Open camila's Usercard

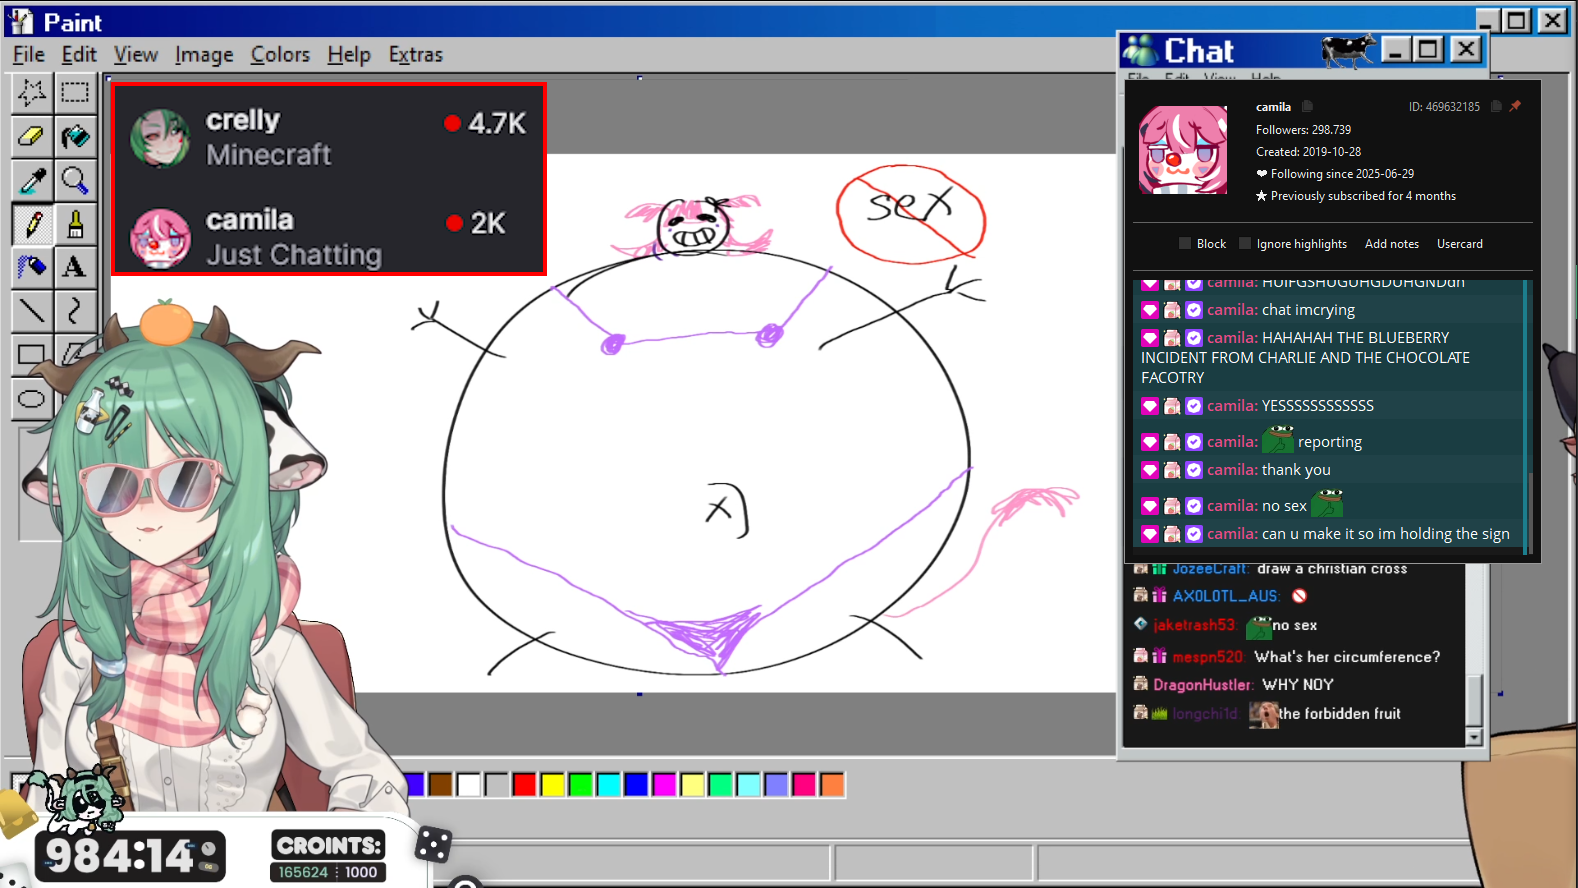(x=1460, y=244)
